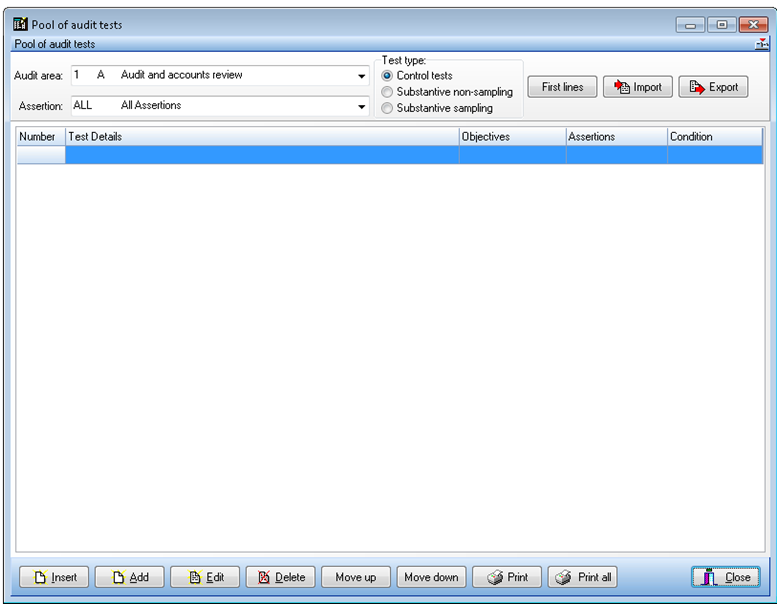
Task: Open the Audit area dropdown
Action: click(361, 76)
